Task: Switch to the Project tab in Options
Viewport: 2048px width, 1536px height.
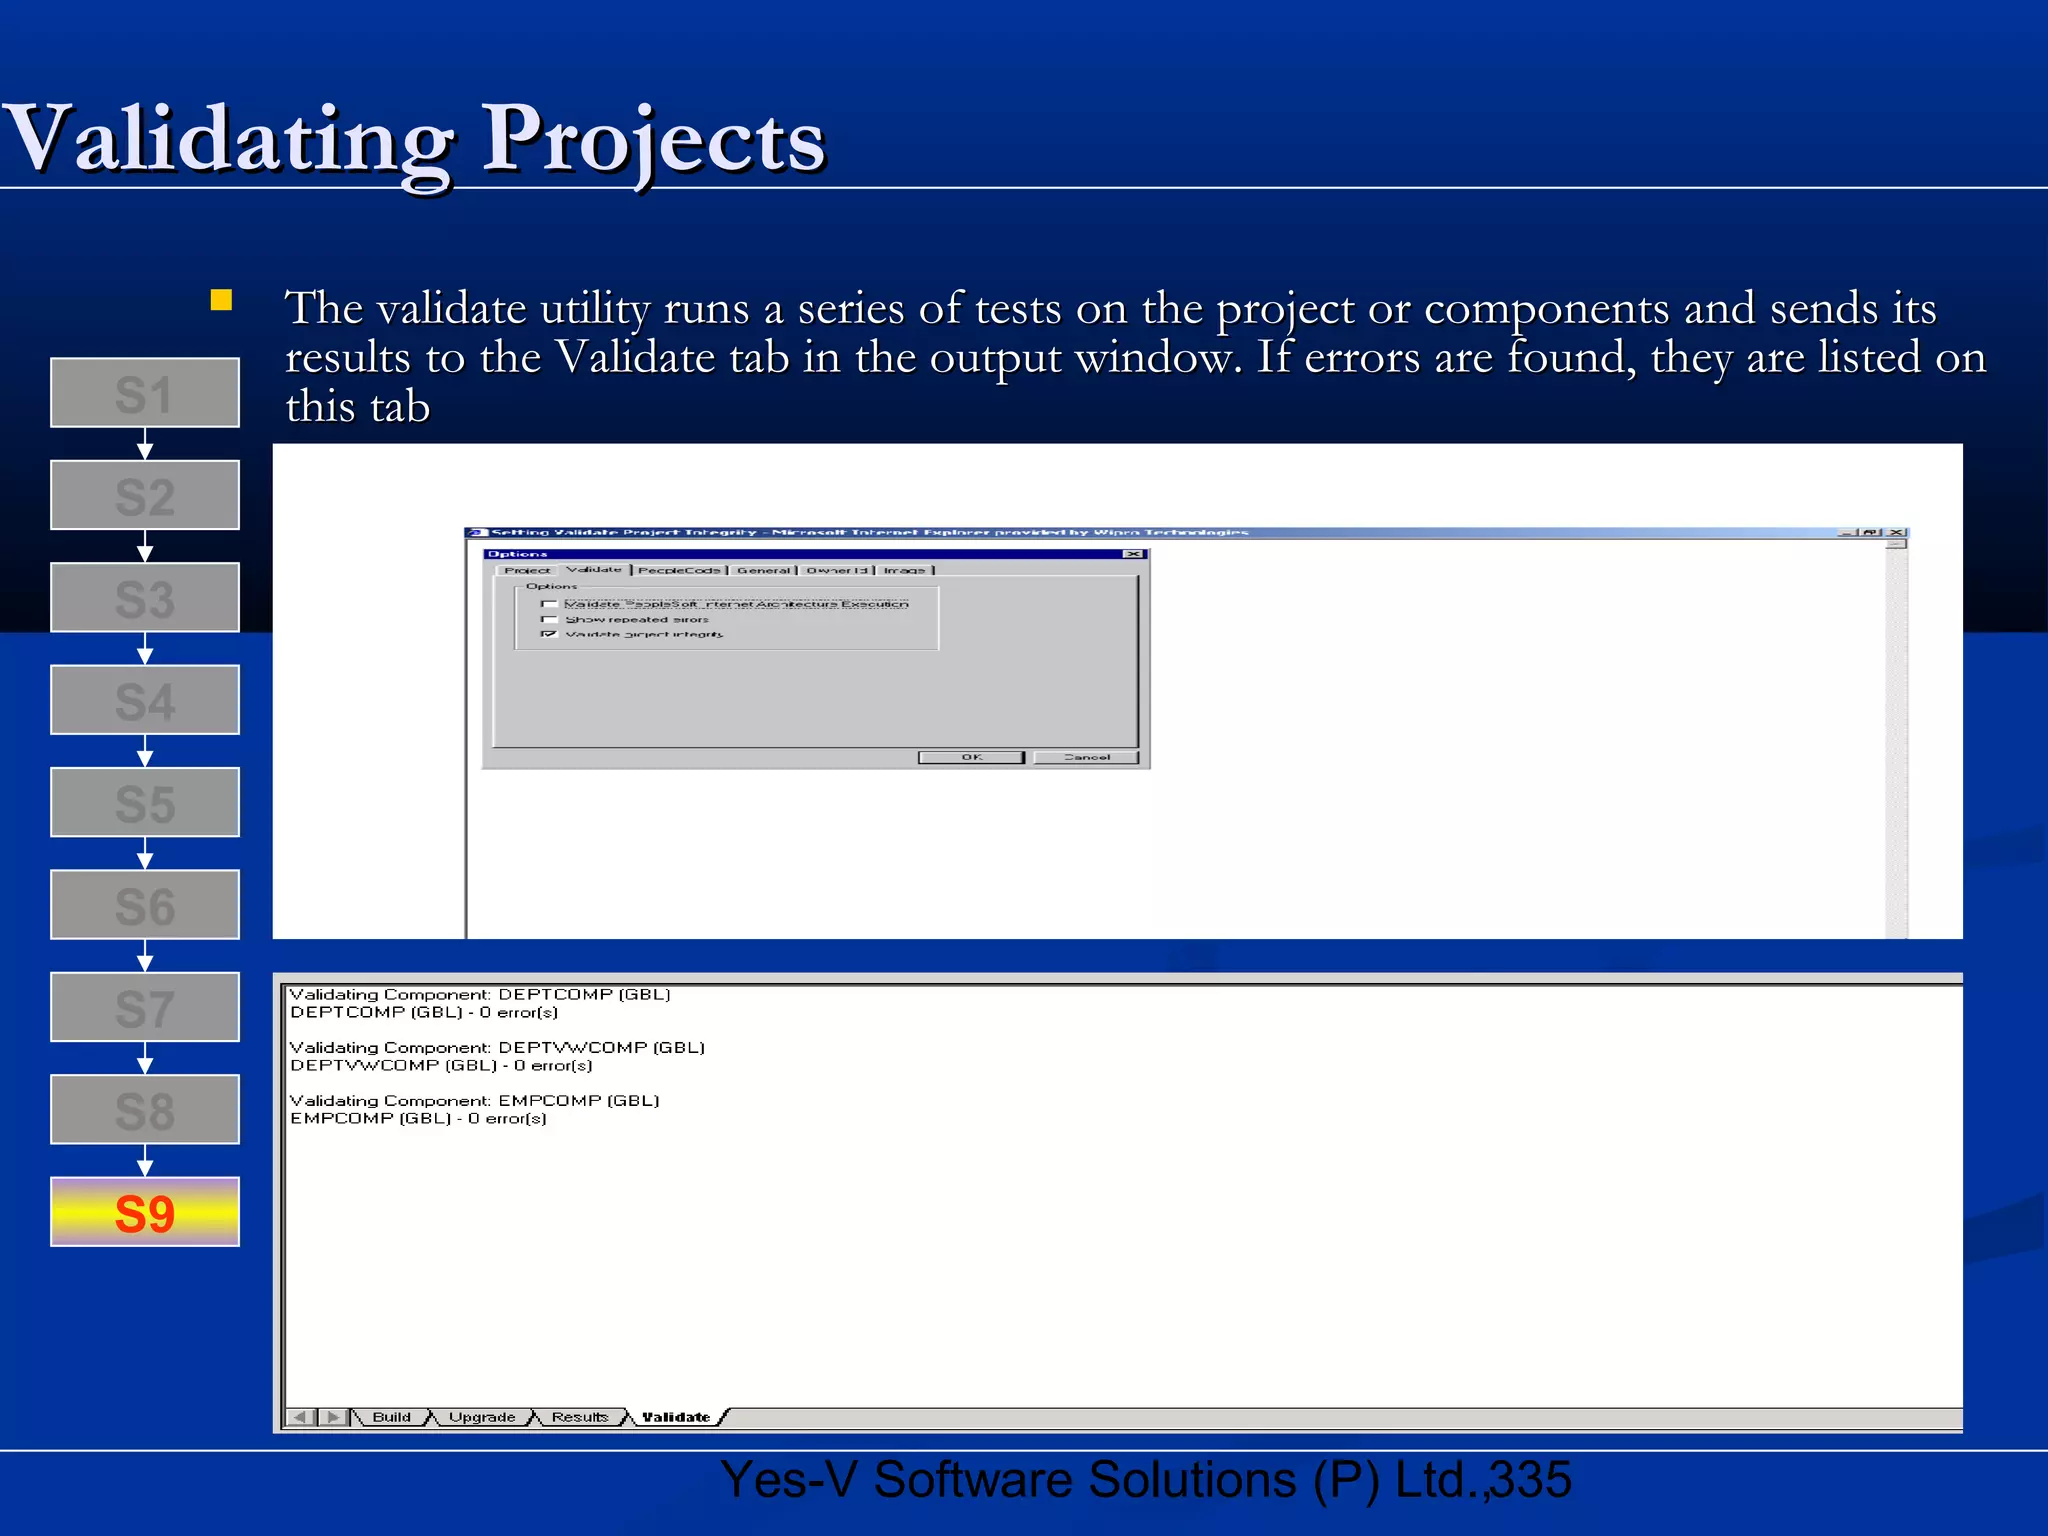Action: coord(527,570)
